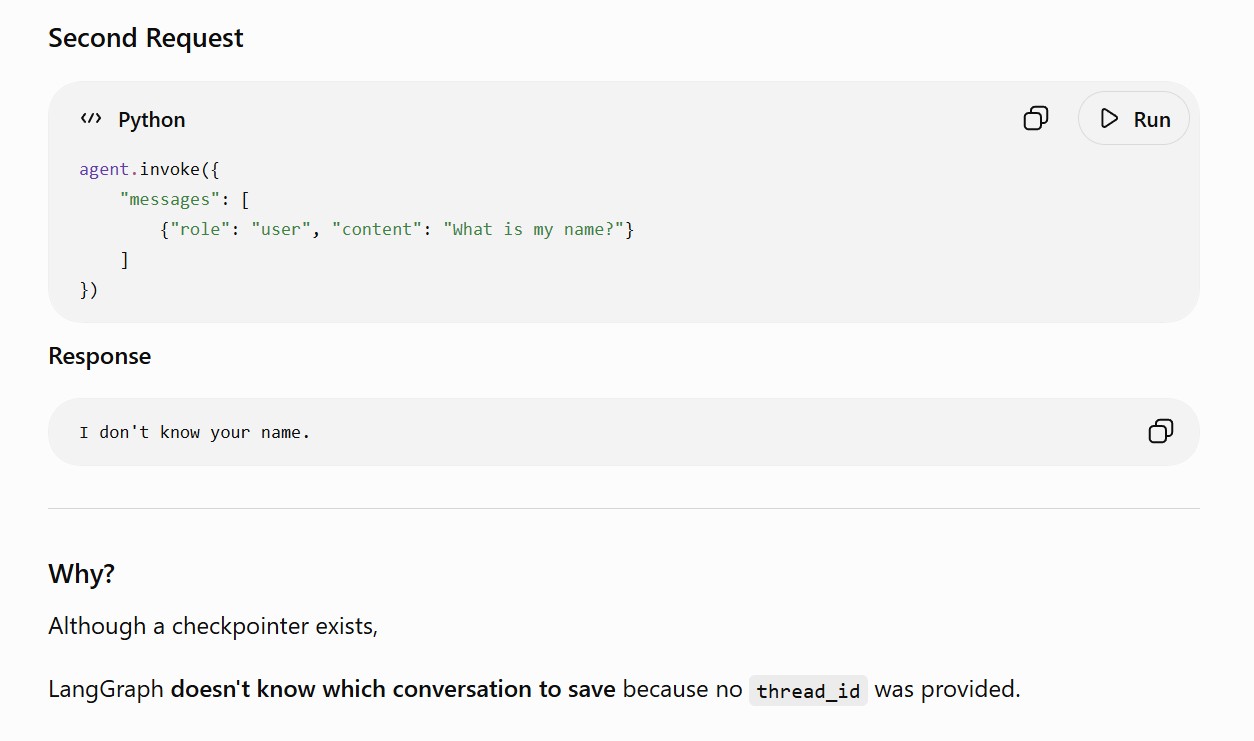The image size is (1254, 741).
Task: Place cursor on agent in the code
Action: (104, 169)
